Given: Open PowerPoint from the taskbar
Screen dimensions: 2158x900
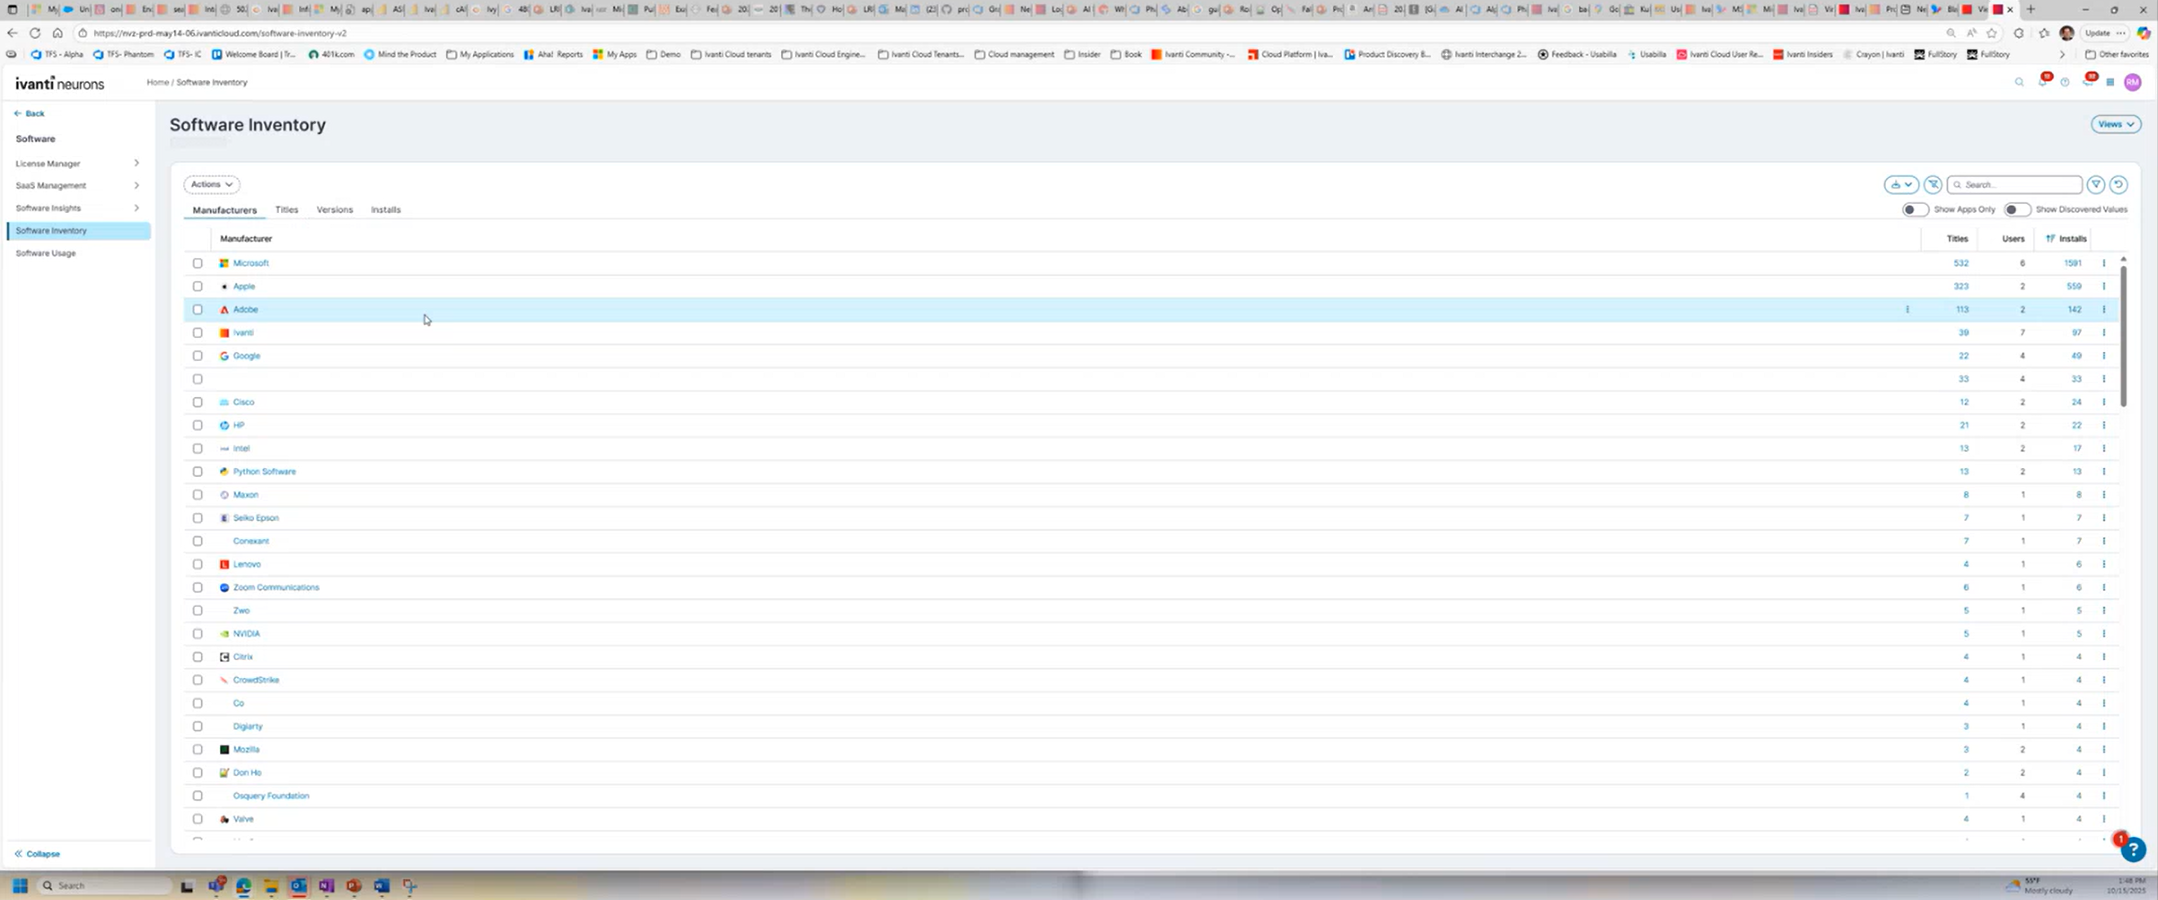Looking at the screenshot, I should (x=353, y=886).
